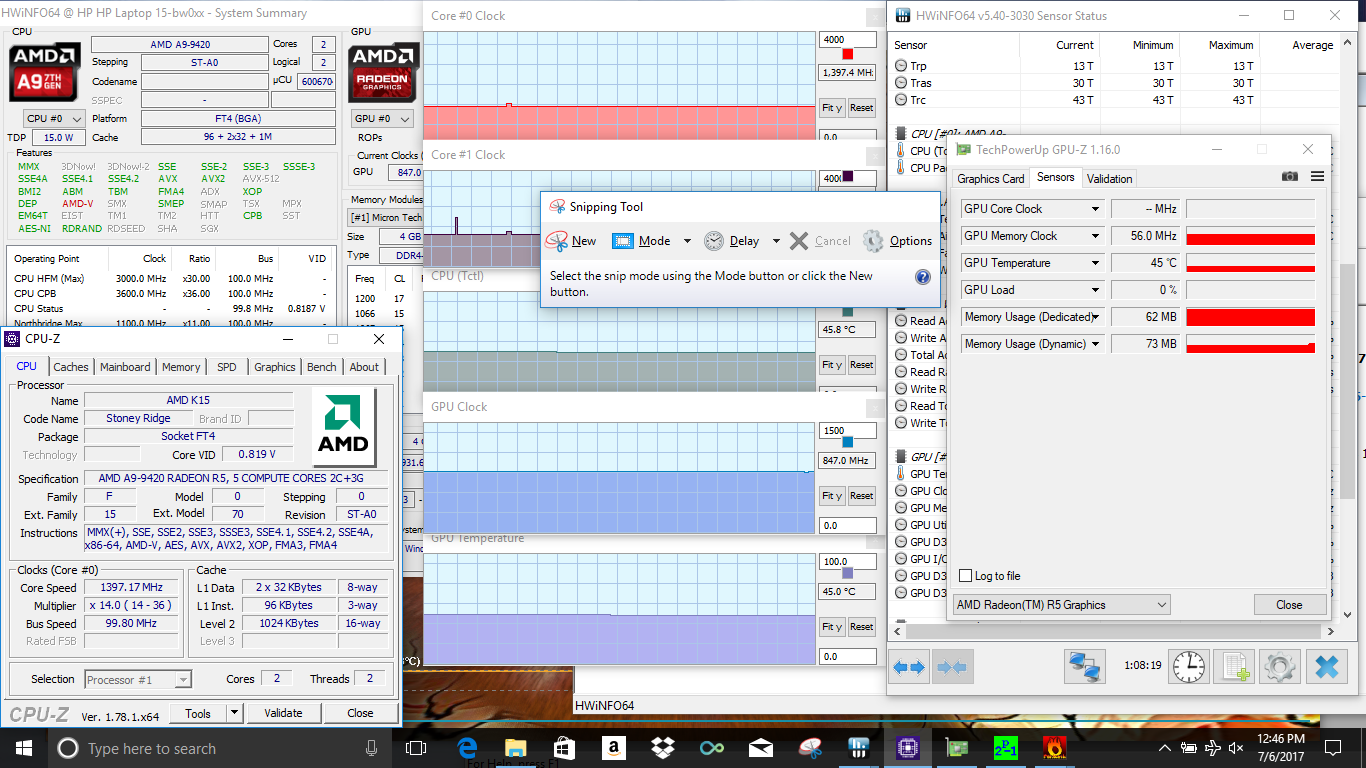Click the expand arrows icon in HWiNFO

[908, 666]
